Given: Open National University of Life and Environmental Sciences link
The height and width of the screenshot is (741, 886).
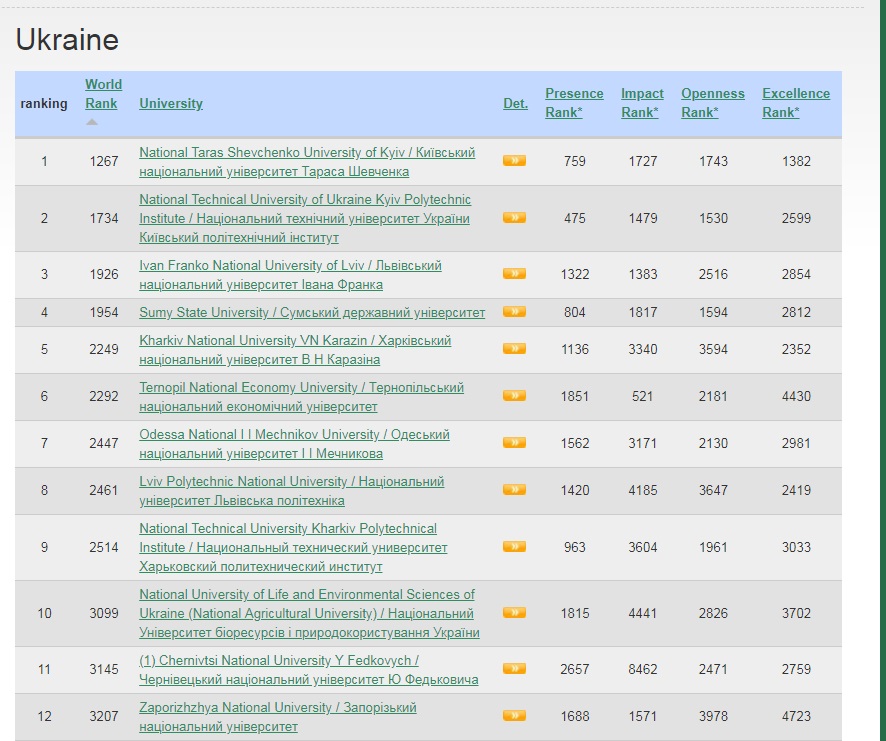Looking at the screenshot, I should (x=309, y=613).
